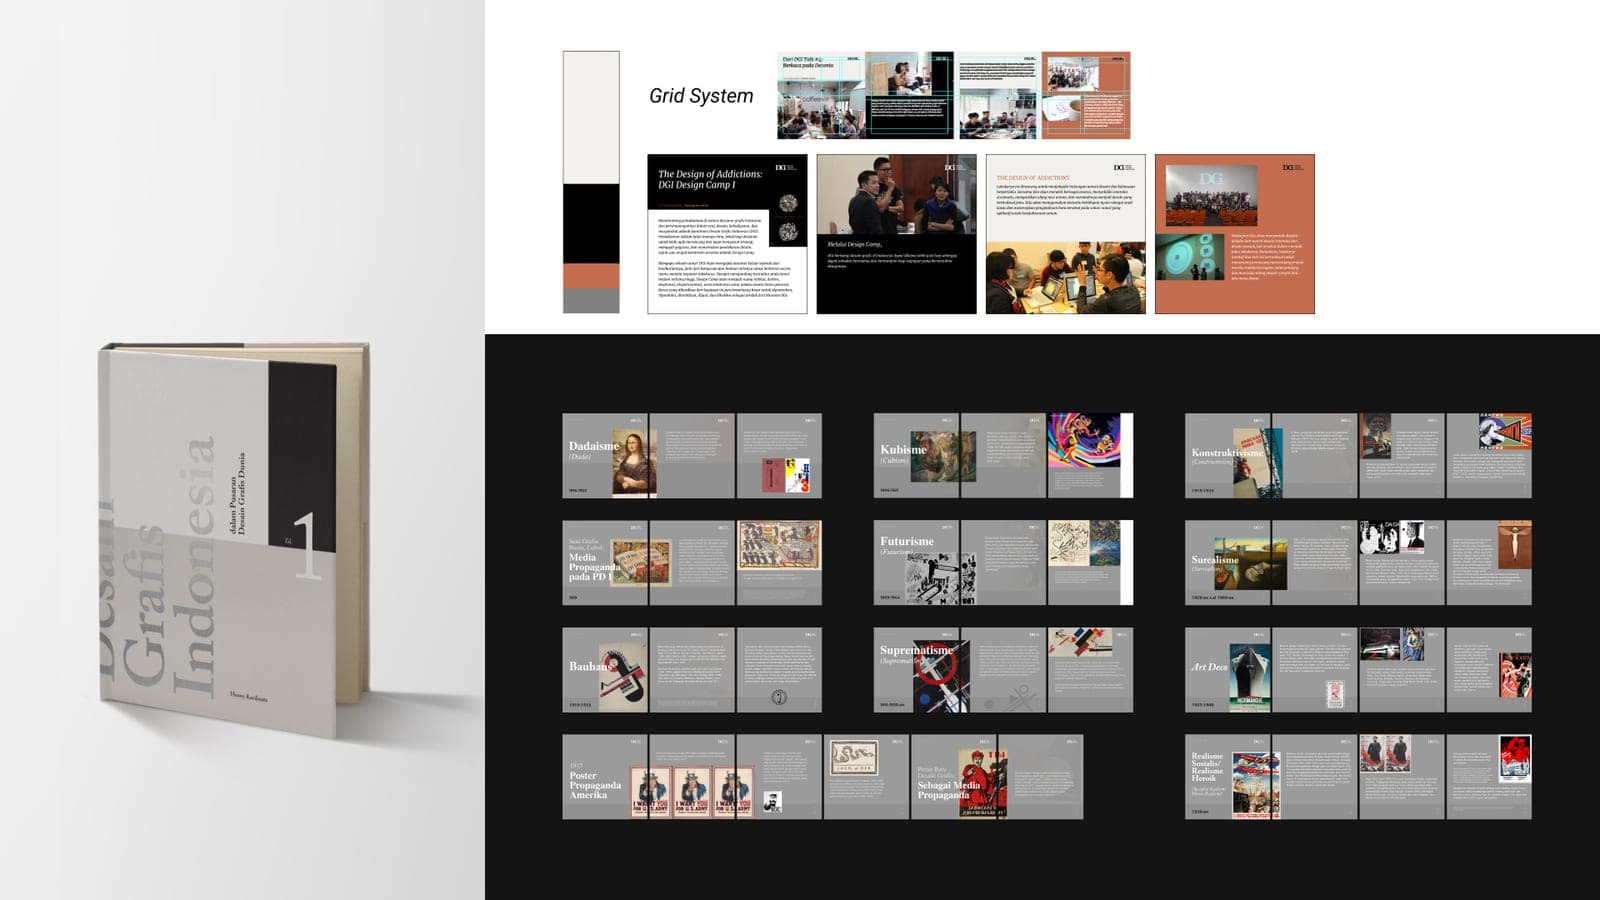Click the red poster at Realisme spread's end
1600x900 pixels.
pos(1515,757)
